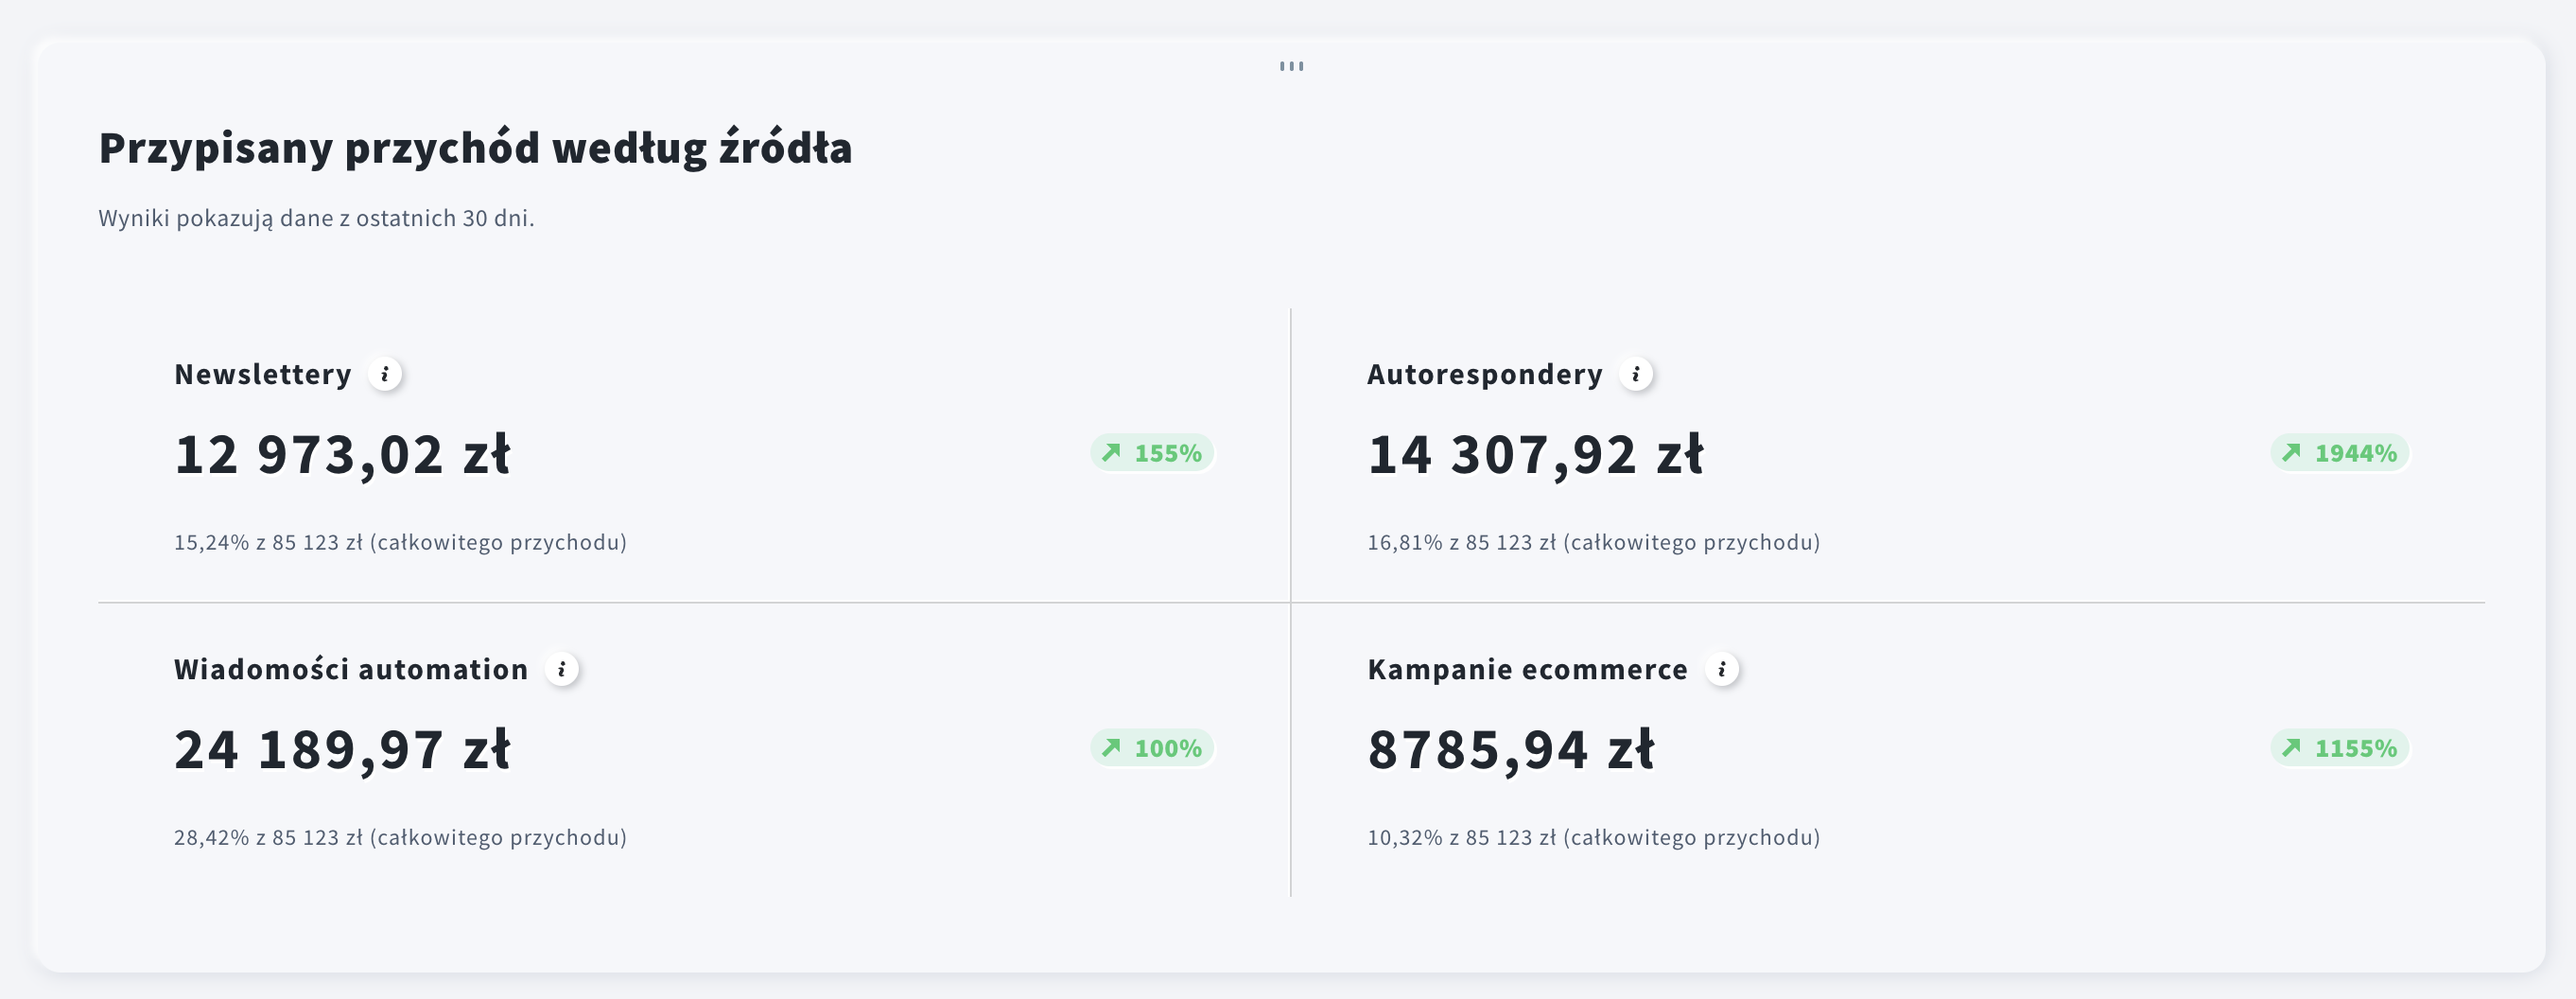
Task: Click the Kampanie ecommerce label
Action: coord(1527,669)
